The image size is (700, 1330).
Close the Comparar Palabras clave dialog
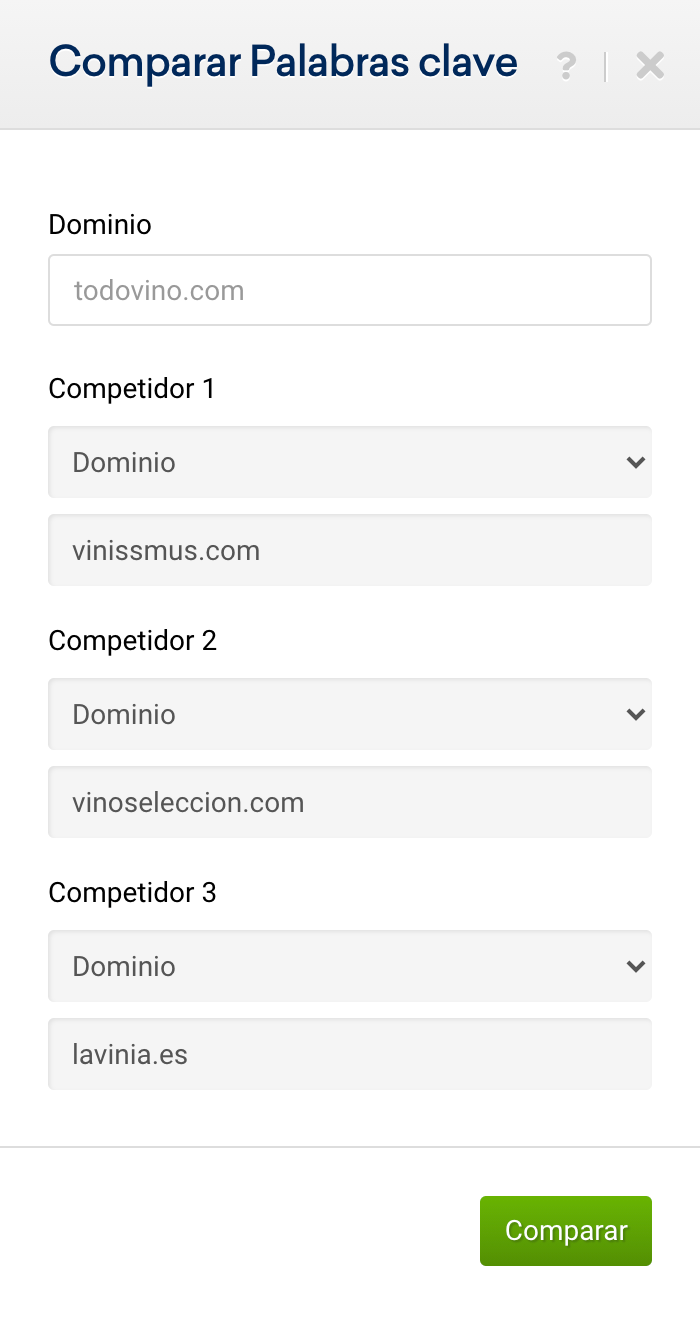point(650,66)
